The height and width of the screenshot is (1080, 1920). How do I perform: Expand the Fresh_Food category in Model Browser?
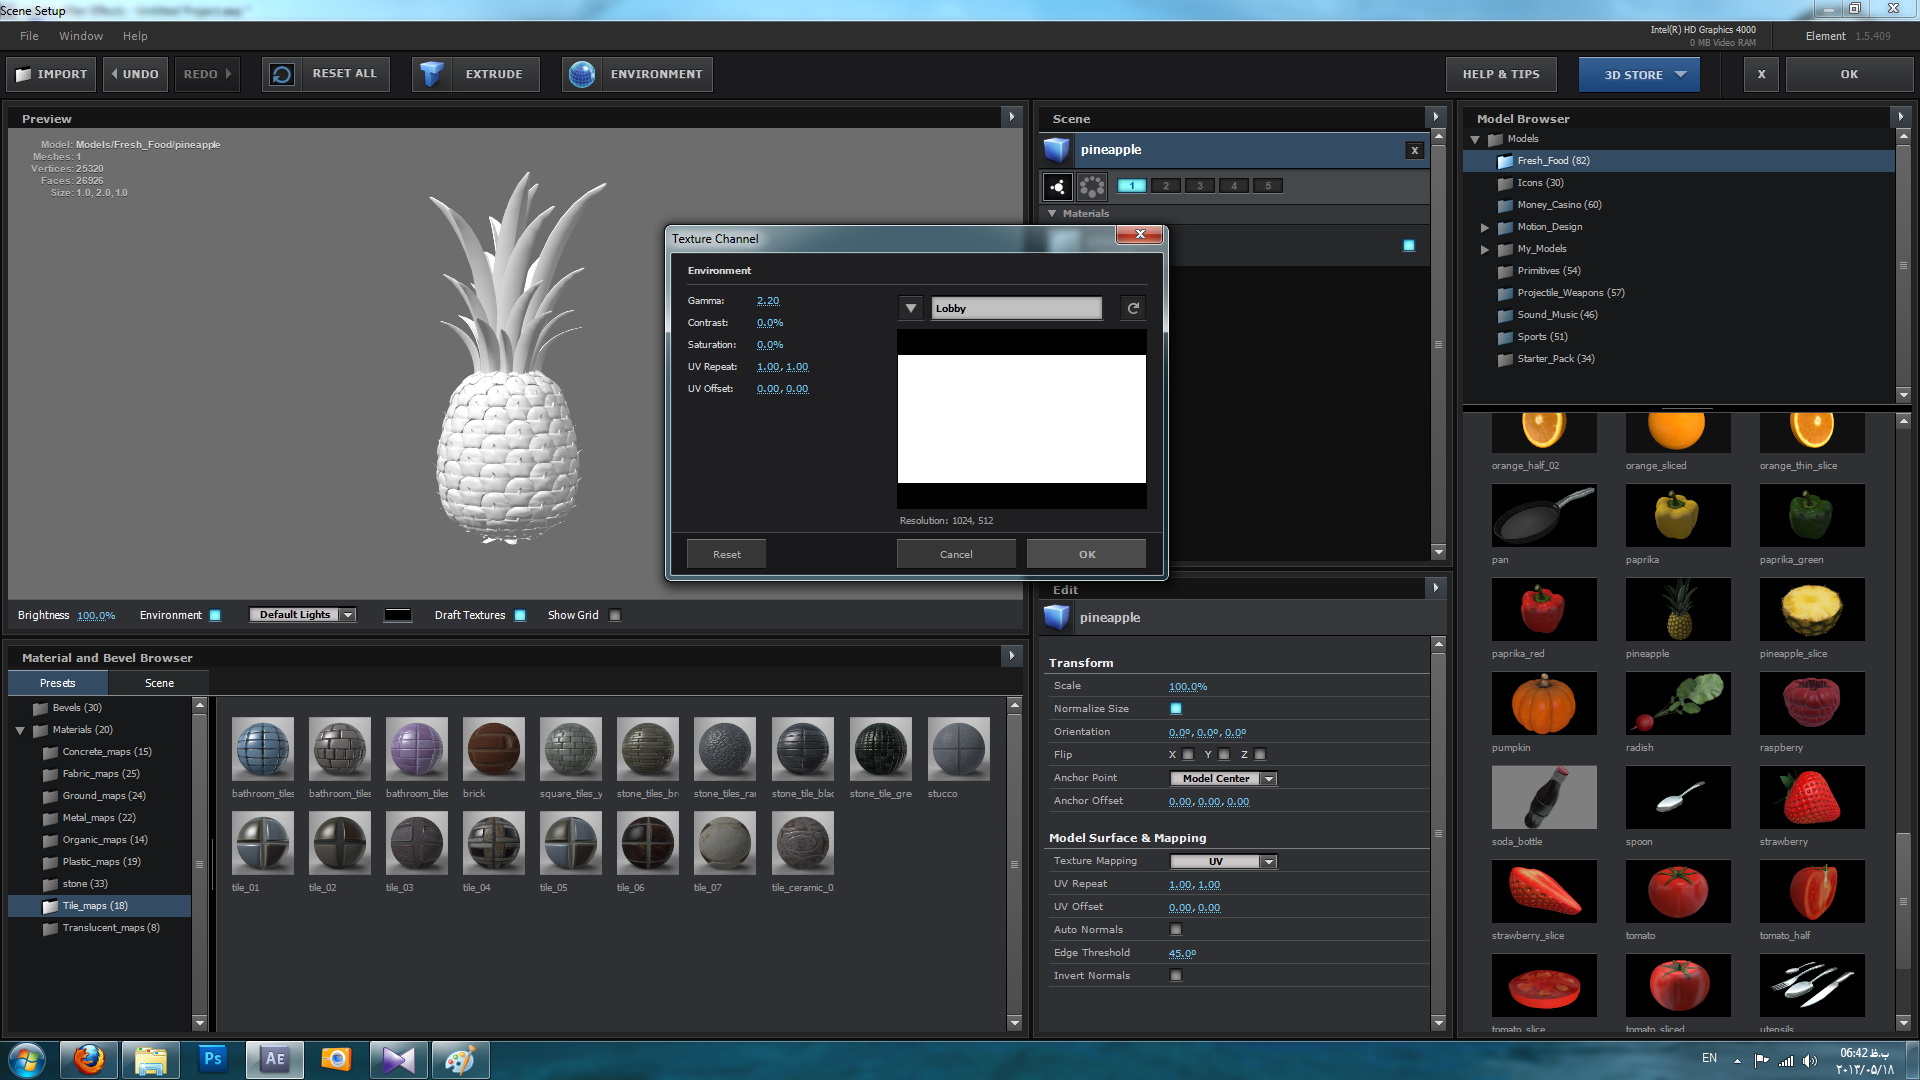click(x=1485, y=161)
